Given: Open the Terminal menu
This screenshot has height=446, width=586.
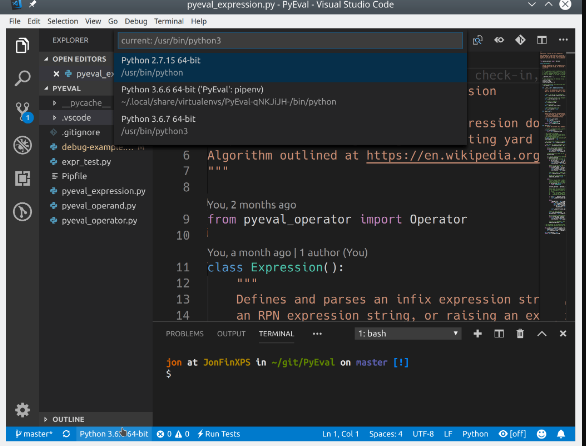Looking at the screenshot, I should (x=169, y=21).
